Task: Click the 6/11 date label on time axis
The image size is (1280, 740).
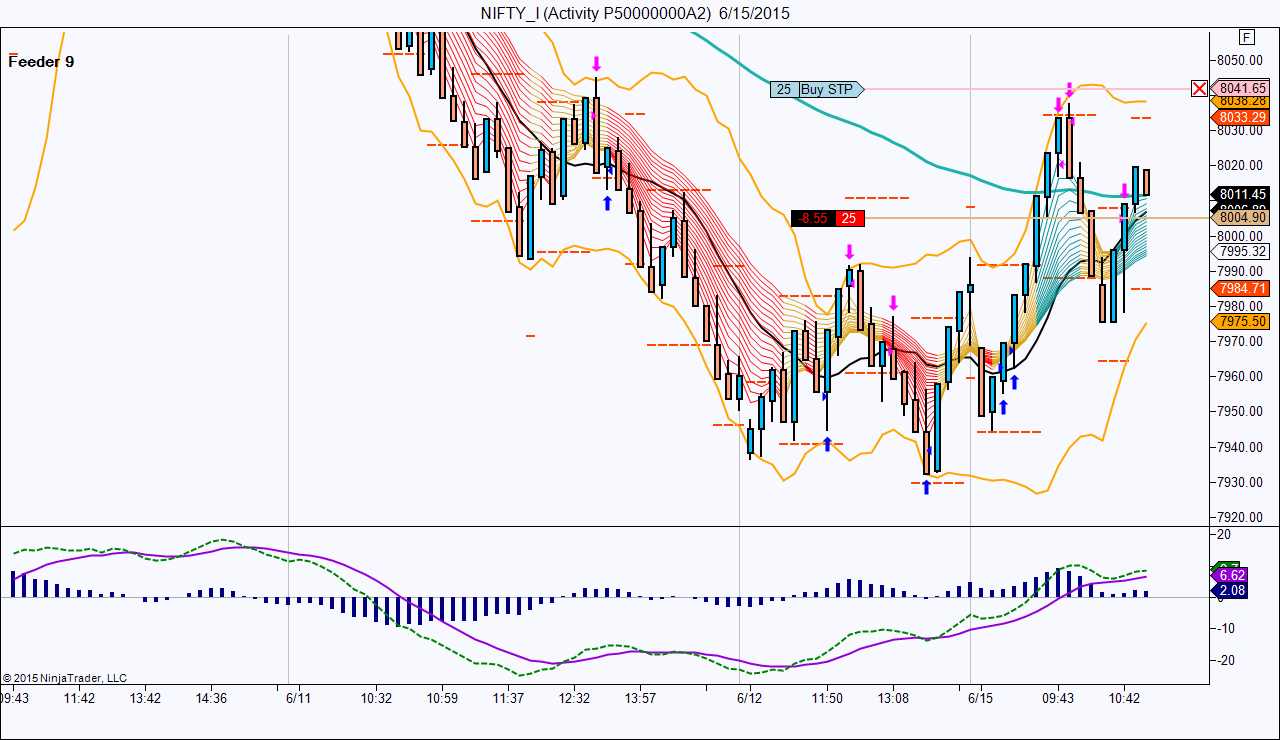Action: pyautogui.click(x=298, y=697)
